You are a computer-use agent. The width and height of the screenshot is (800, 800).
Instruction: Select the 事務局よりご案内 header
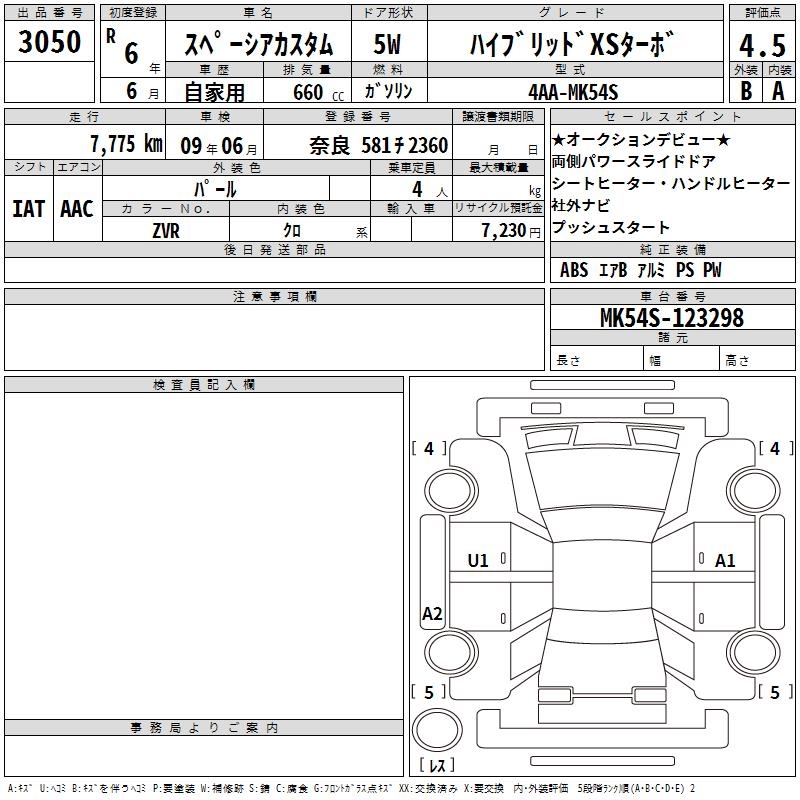[204, 728]
